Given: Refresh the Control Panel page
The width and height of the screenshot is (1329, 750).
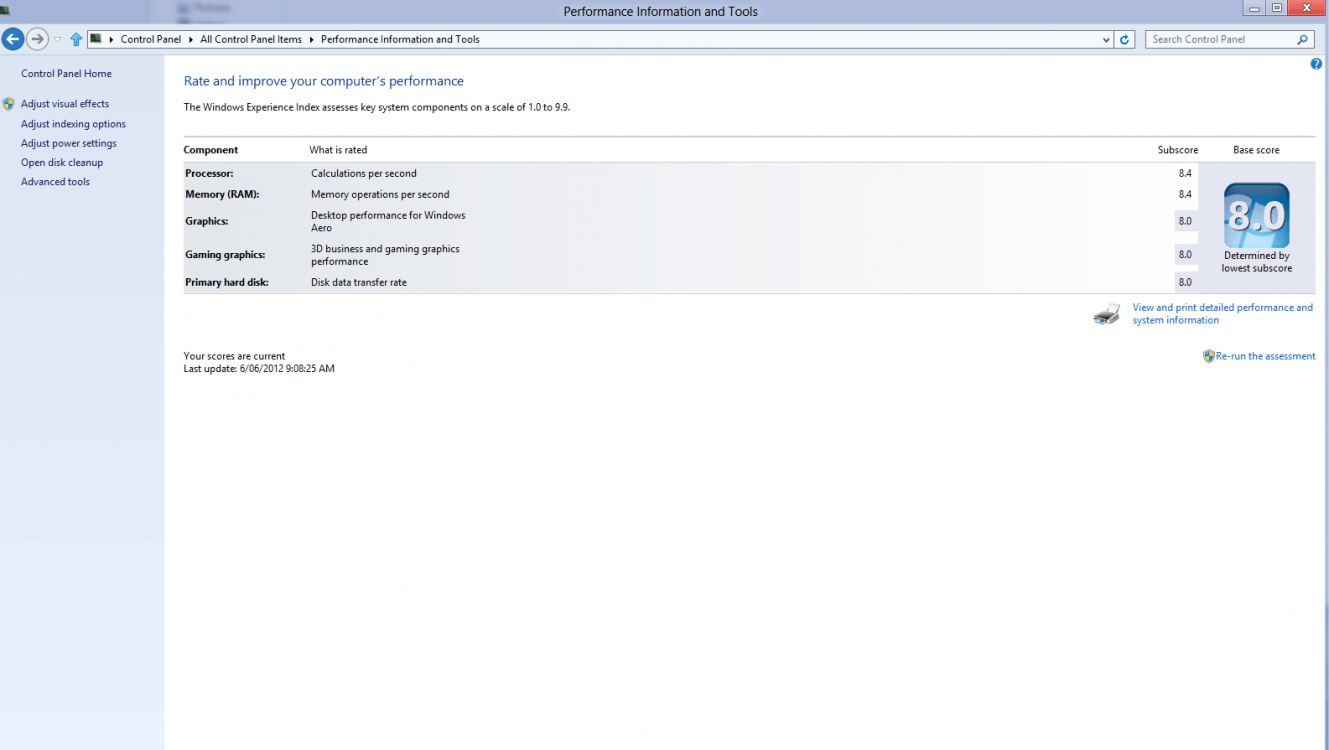Looking at the screenshot, I should coord(1125,40).
